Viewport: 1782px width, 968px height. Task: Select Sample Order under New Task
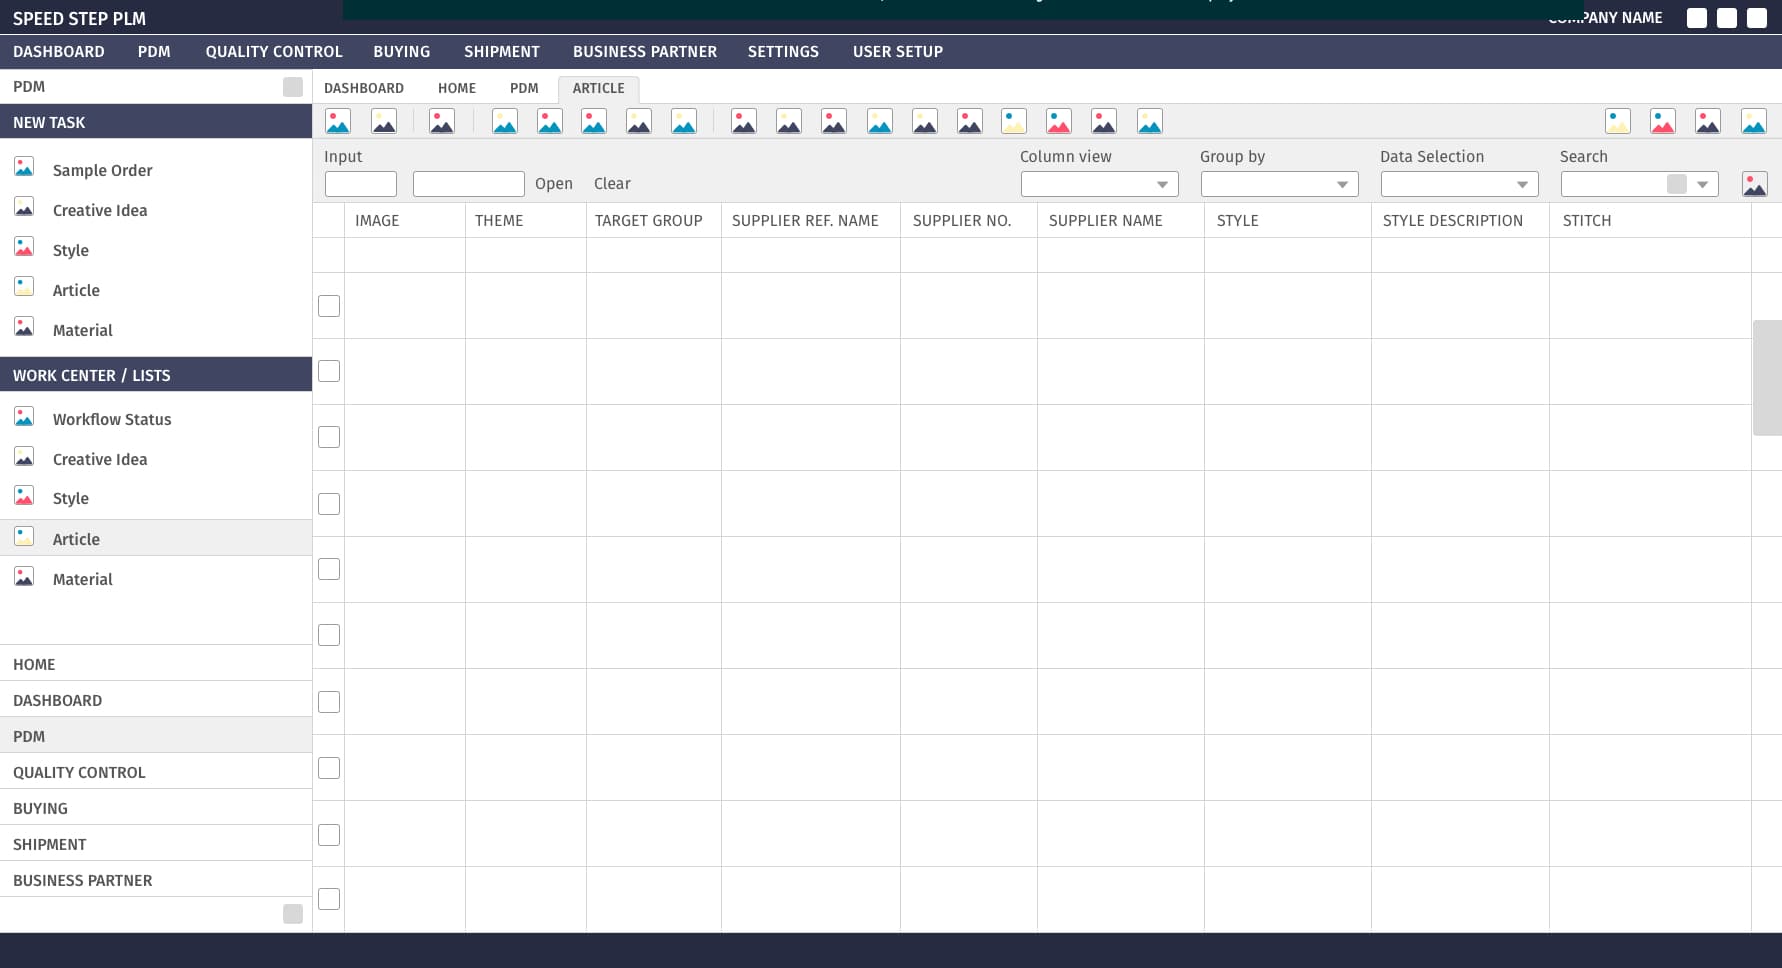[102, 171]
